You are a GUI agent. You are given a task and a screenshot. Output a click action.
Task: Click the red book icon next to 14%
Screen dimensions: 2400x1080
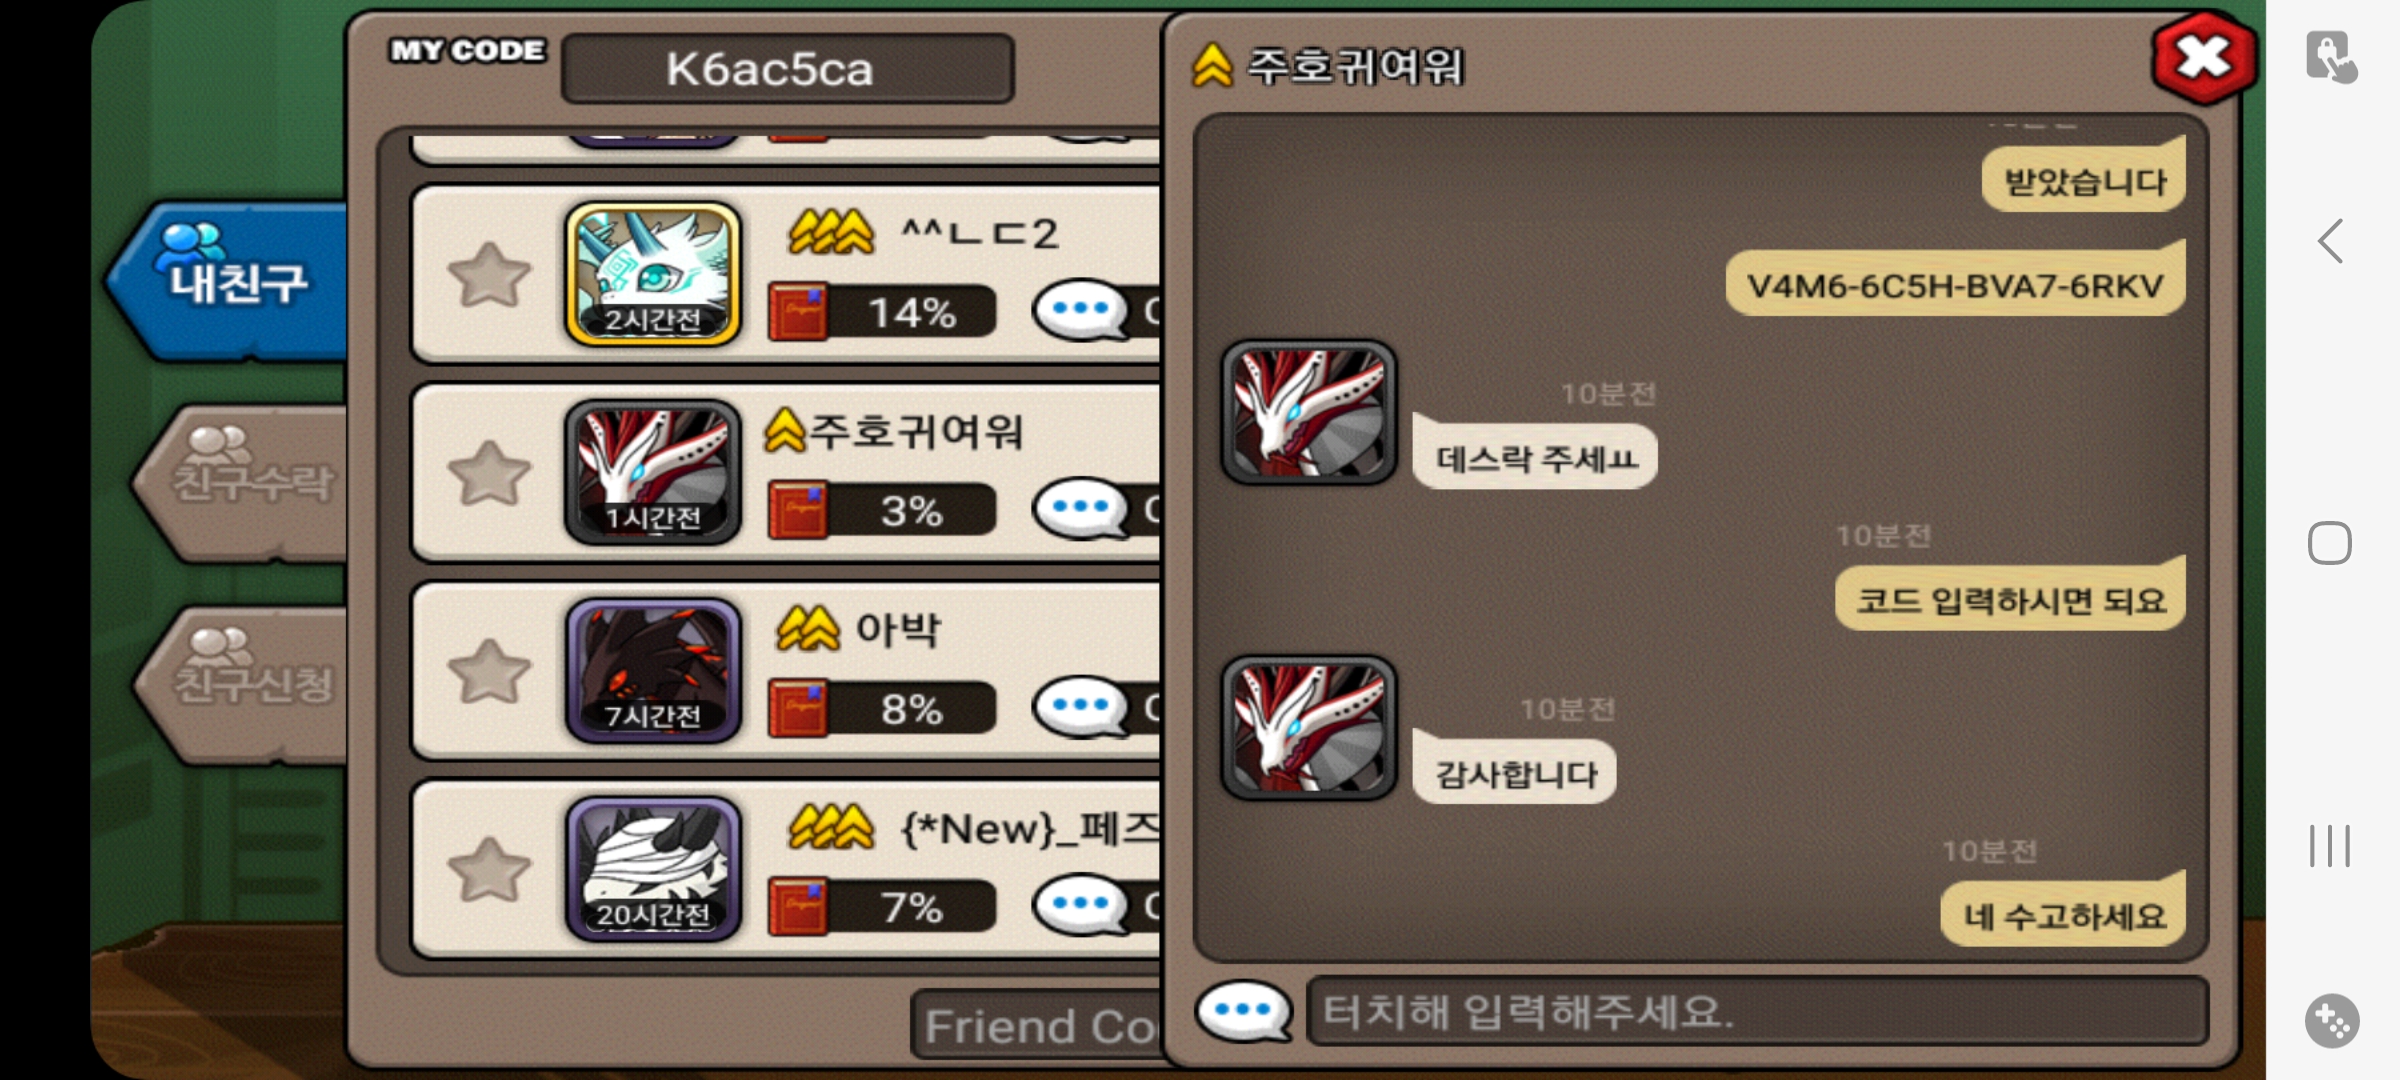(x=798, y=312)
